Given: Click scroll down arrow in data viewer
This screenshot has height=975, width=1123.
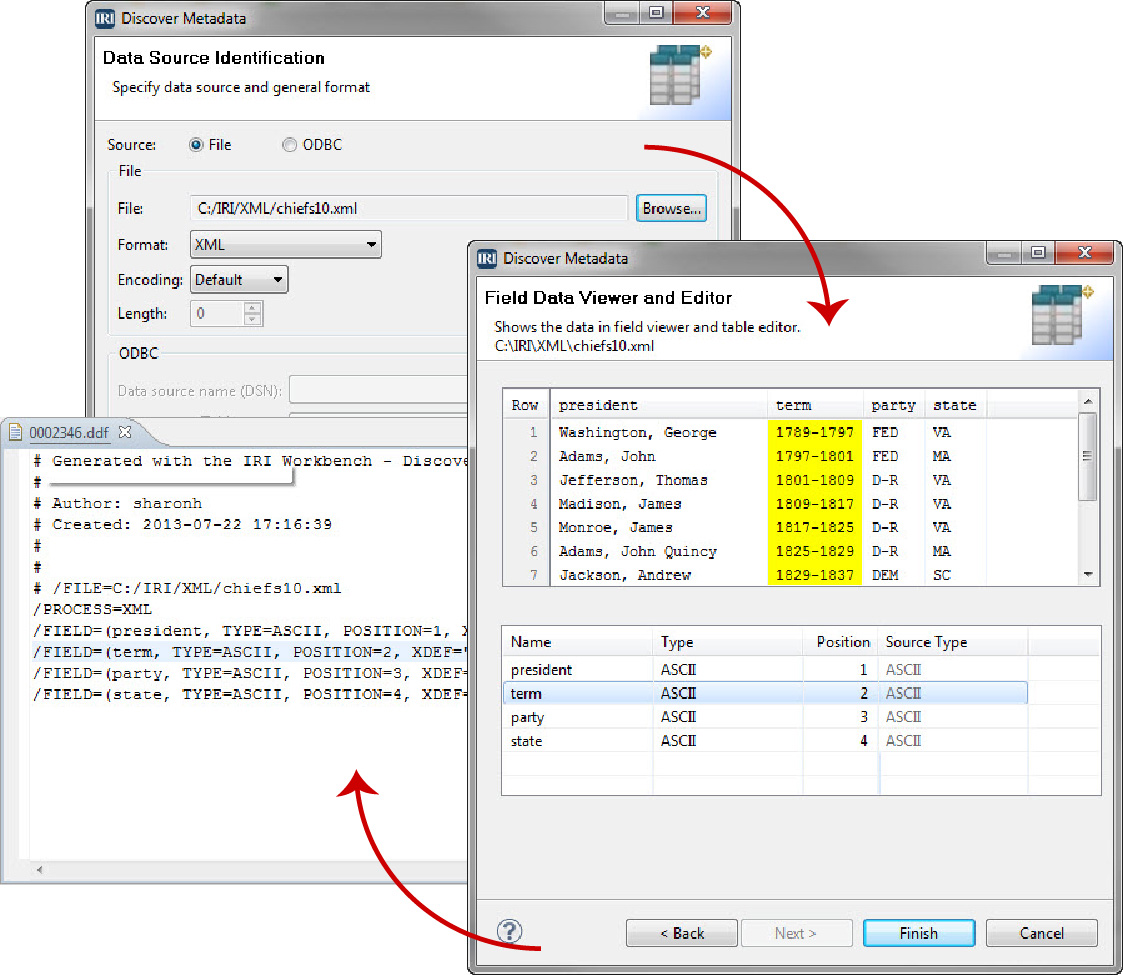Looking at the screenshot, I should click(1088, 575).
